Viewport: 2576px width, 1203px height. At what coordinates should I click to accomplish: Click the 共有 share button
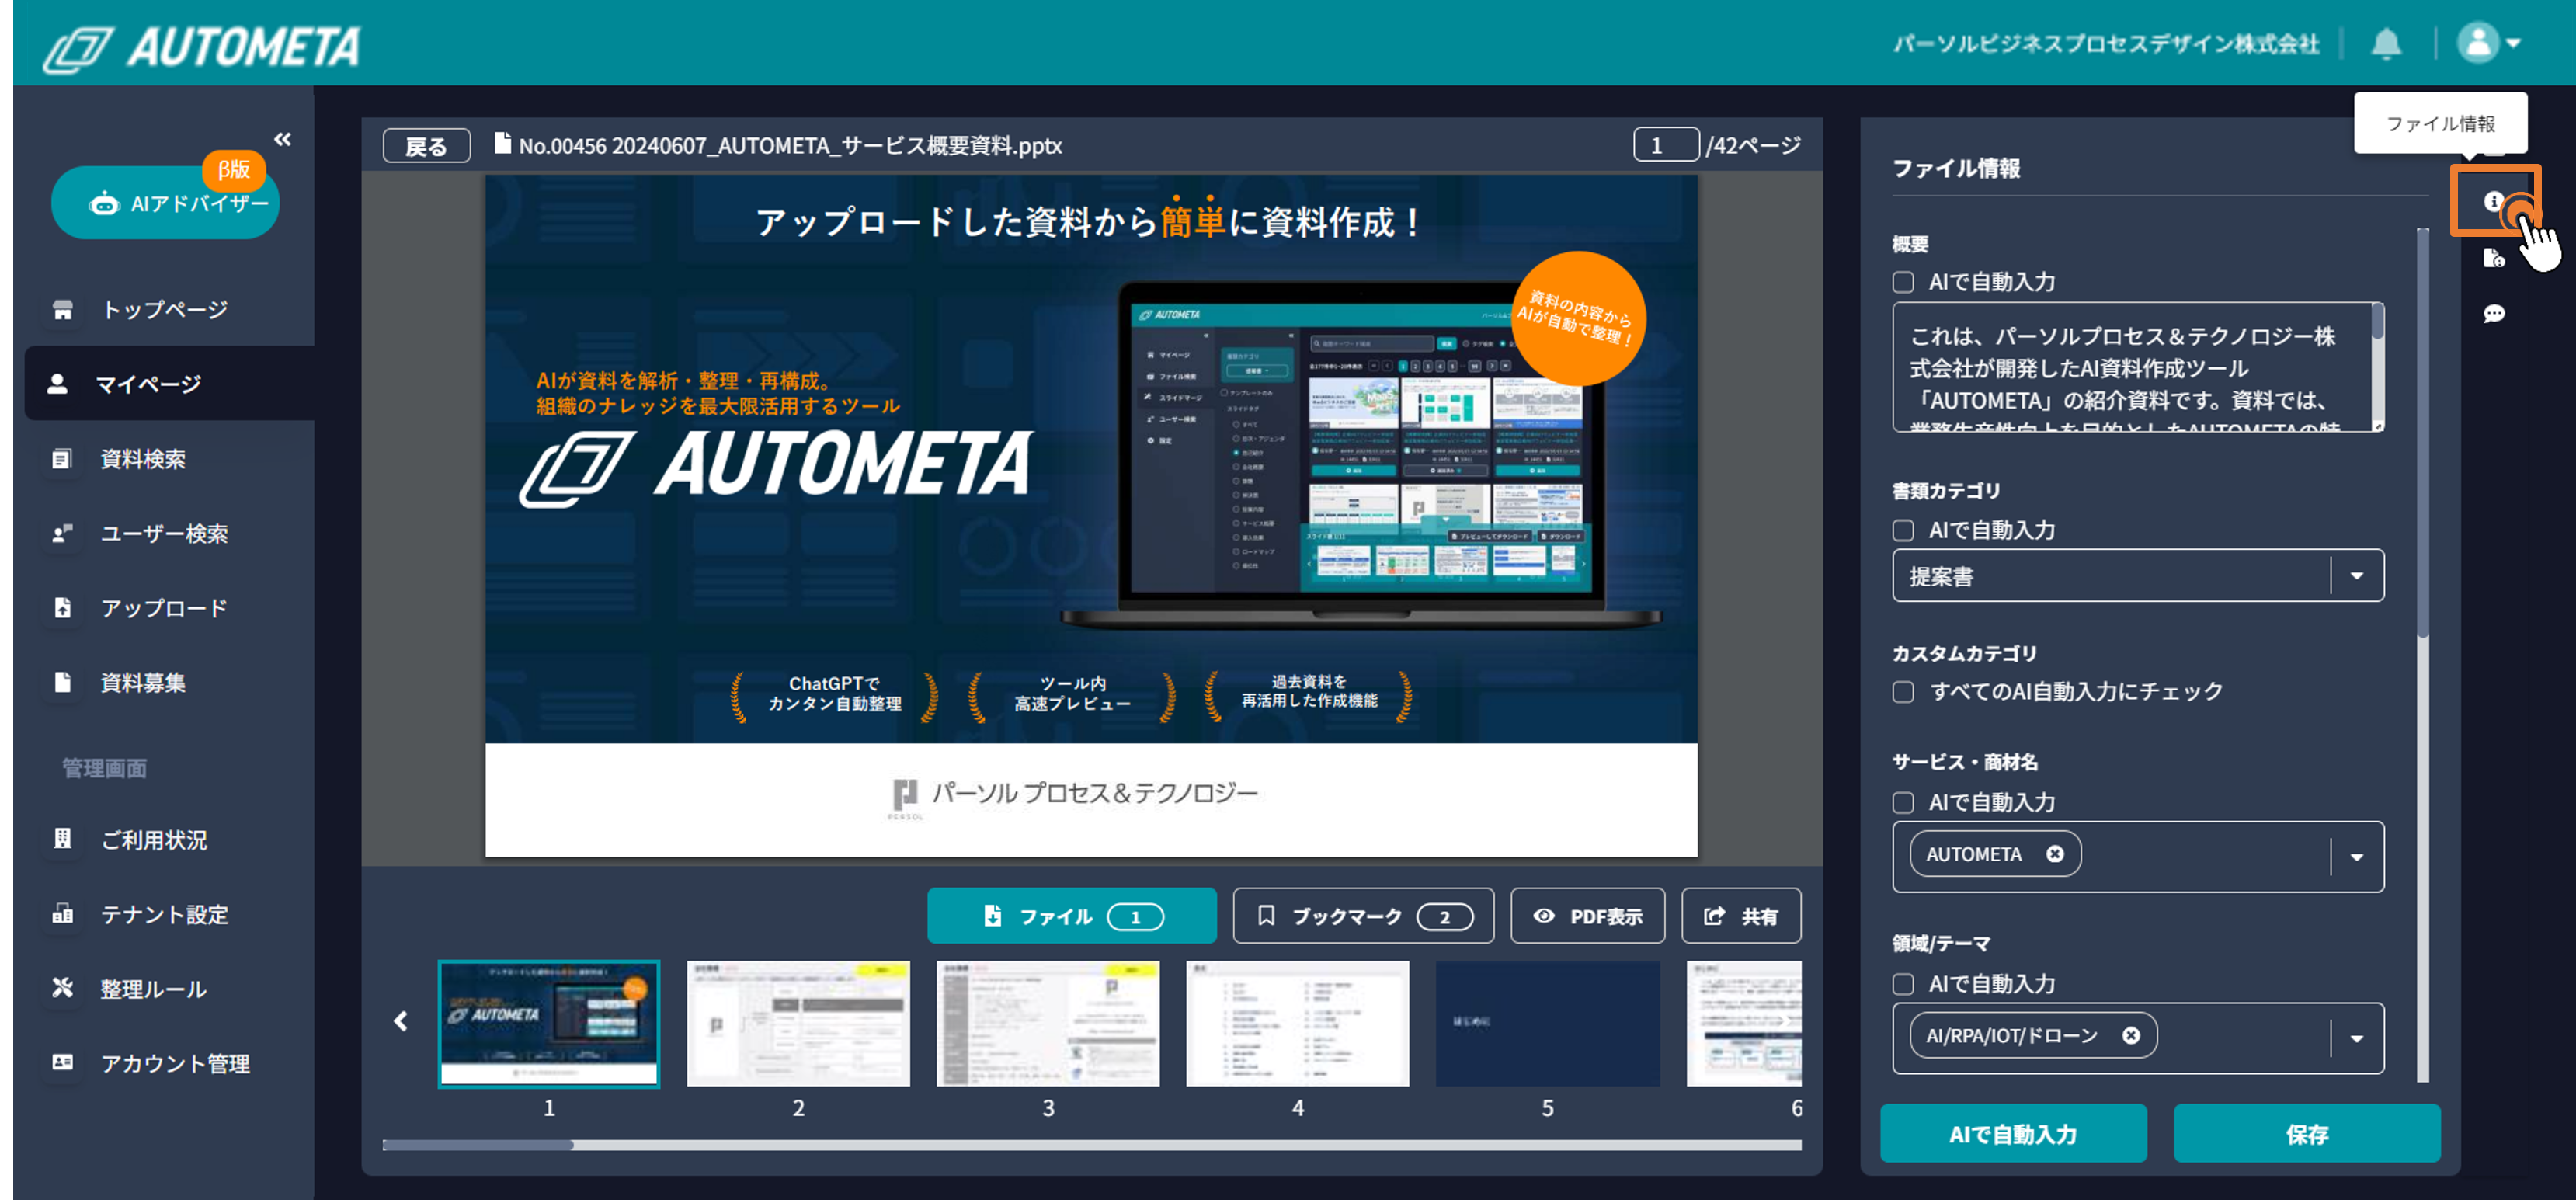(1741, 916)
